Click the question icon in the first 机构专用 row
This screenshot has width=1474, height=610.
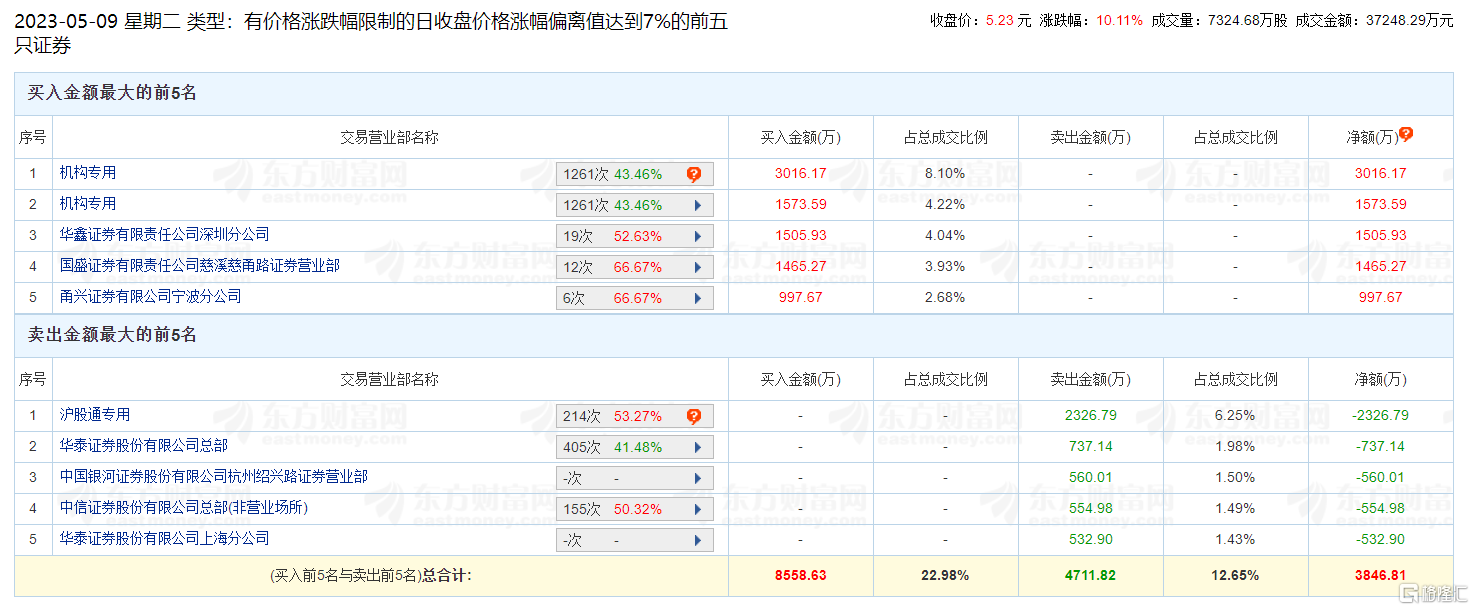pos(694,174)
